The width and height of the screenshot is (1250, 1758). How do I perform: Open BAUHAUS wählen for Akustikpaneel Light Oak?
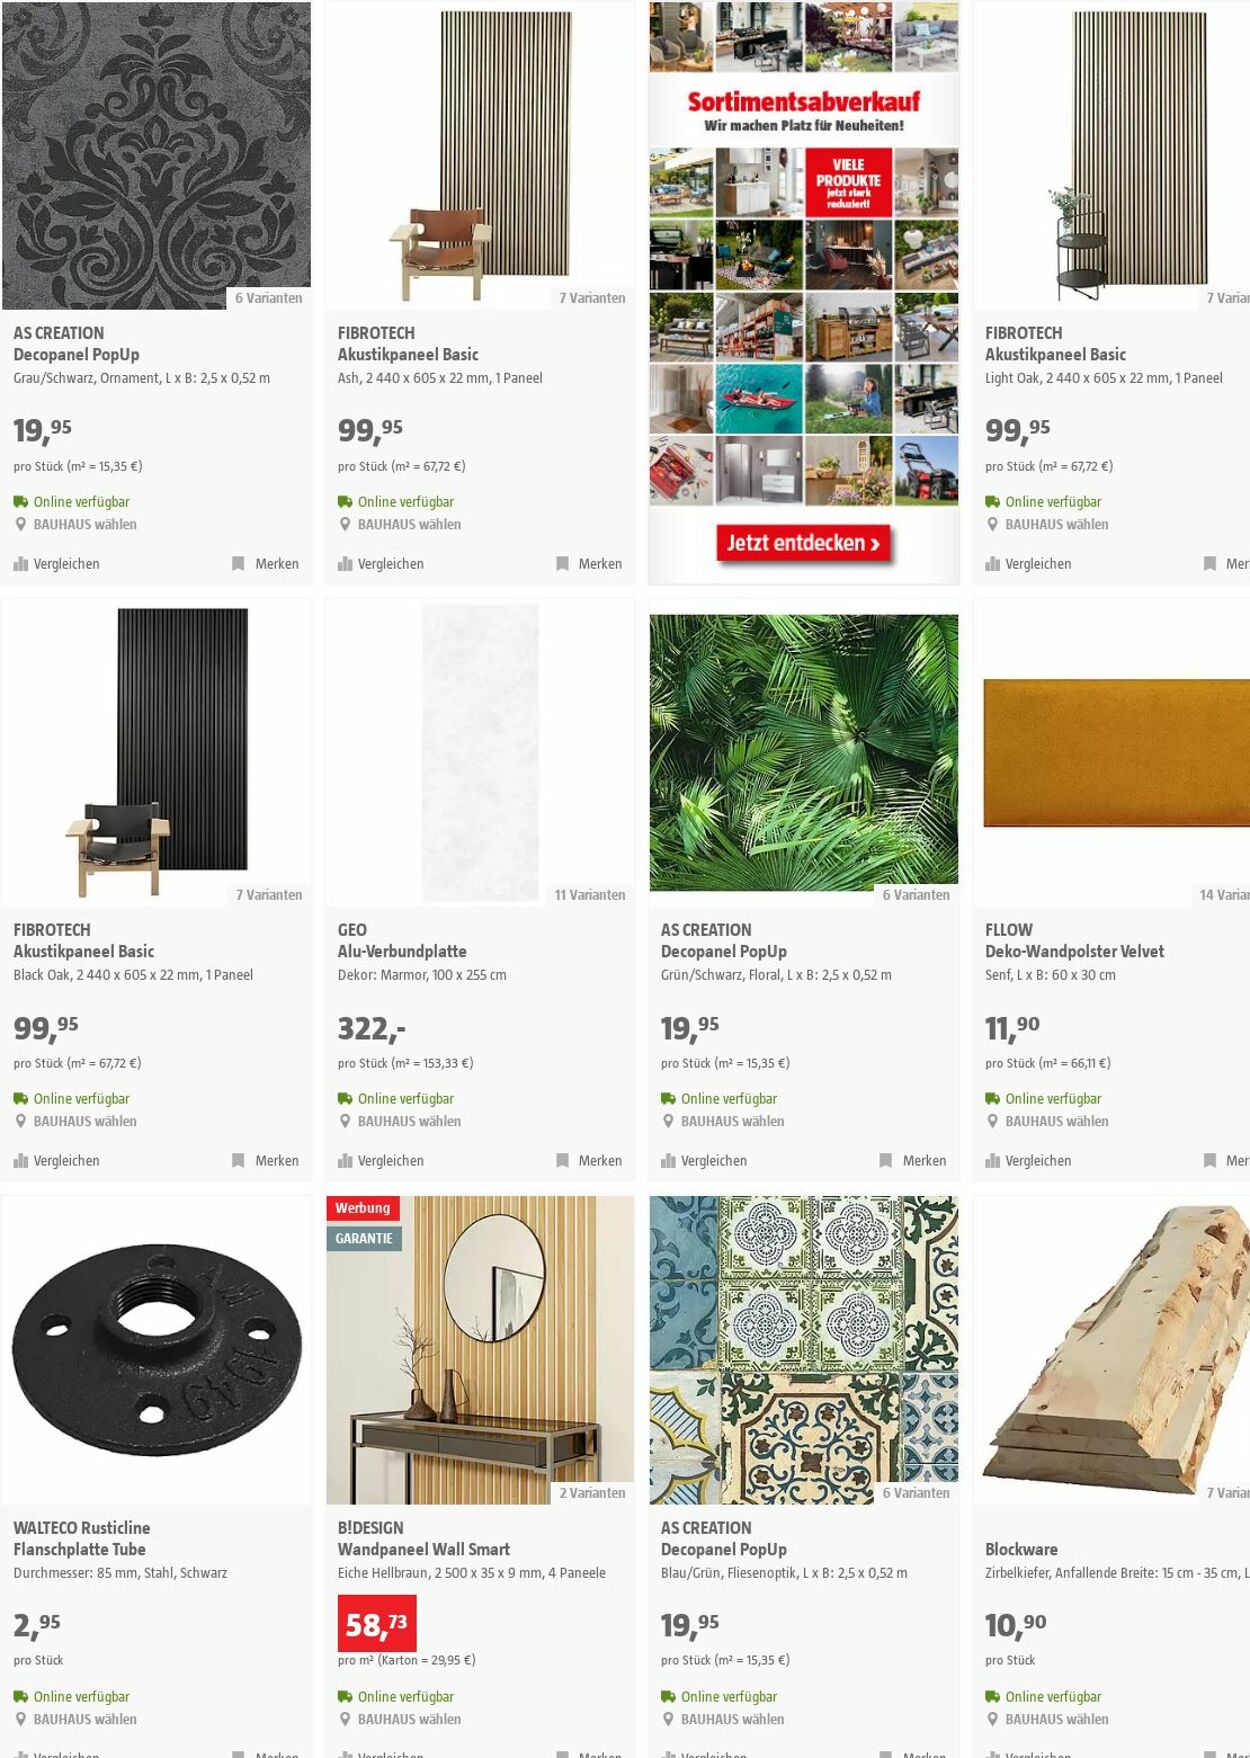pos(1057,524)
